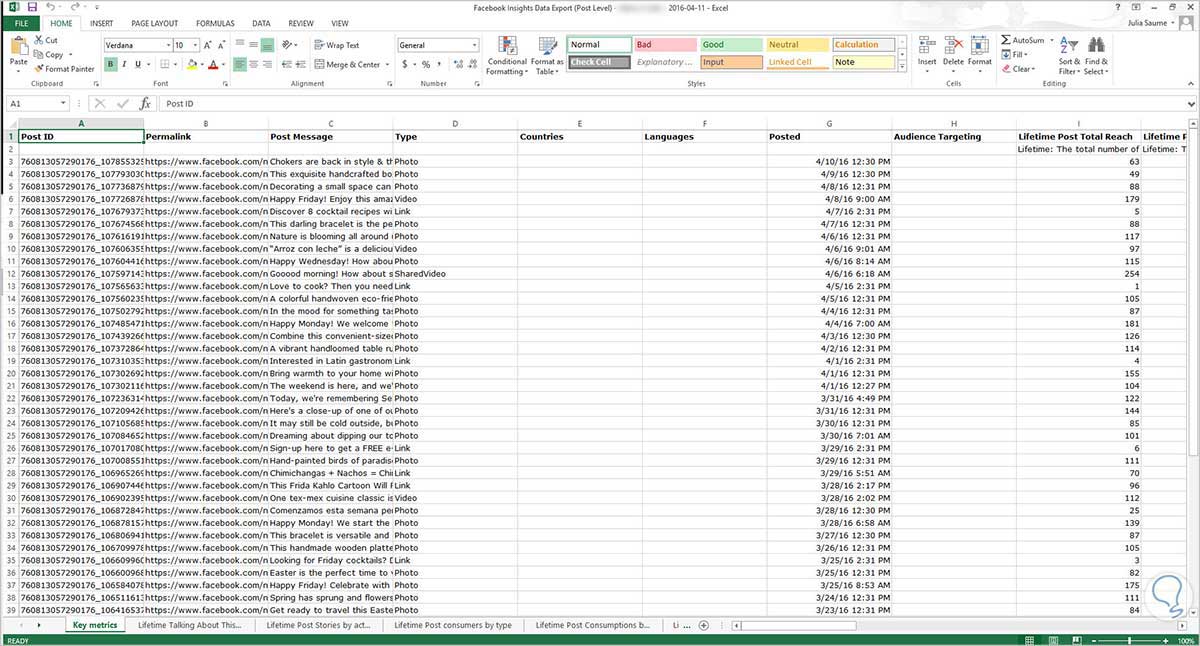The image size is (1200, 646).
Task: Increase font size with the larger A
Action: coord(209,45)
